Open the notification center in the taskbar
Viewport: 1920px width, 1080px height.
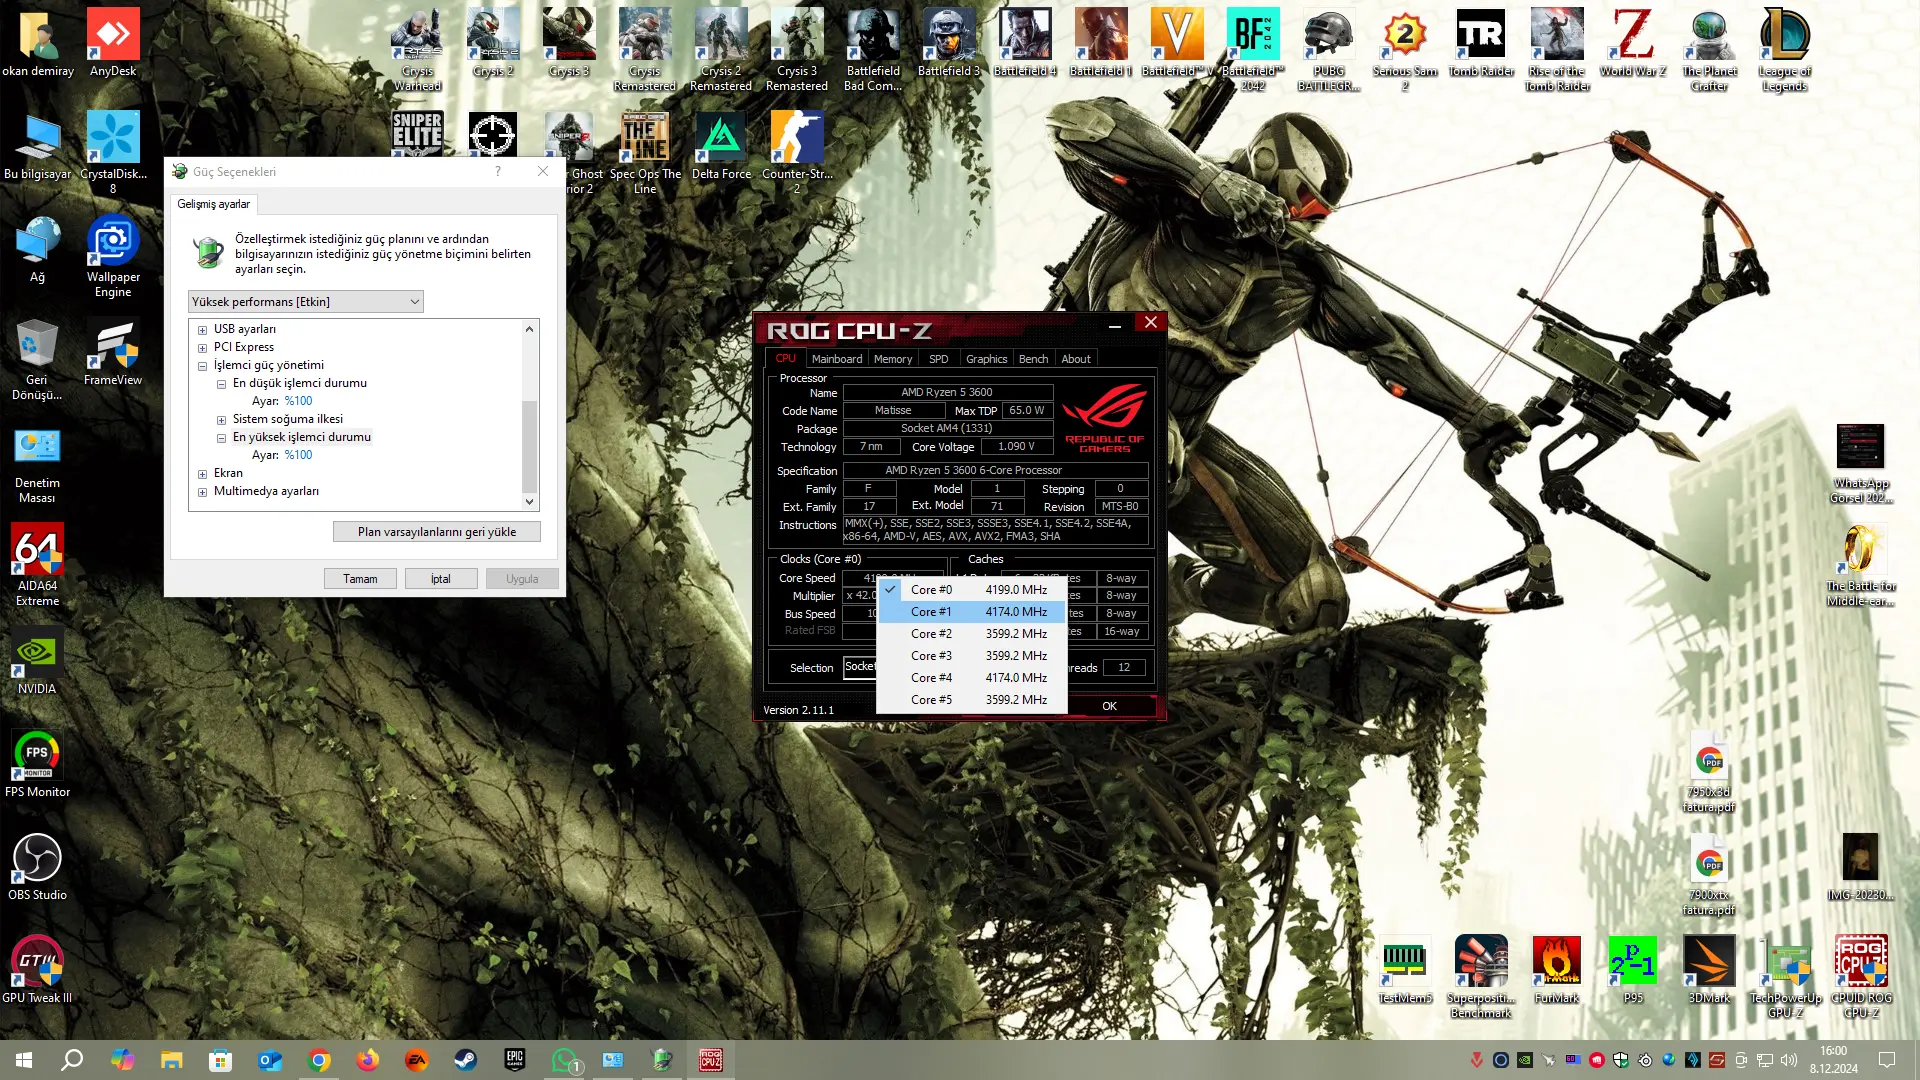1887,1060
